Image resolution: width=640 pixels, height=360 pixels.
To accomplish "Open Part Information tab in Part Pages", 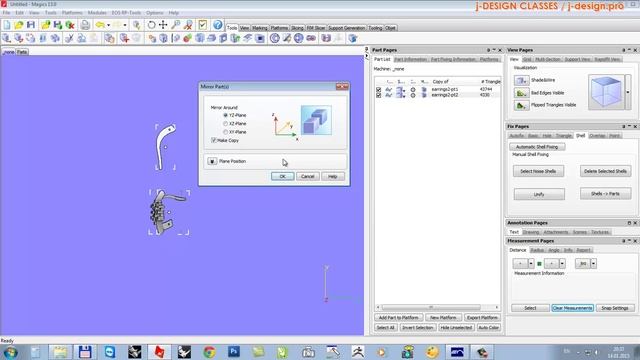I will [410, 59].
